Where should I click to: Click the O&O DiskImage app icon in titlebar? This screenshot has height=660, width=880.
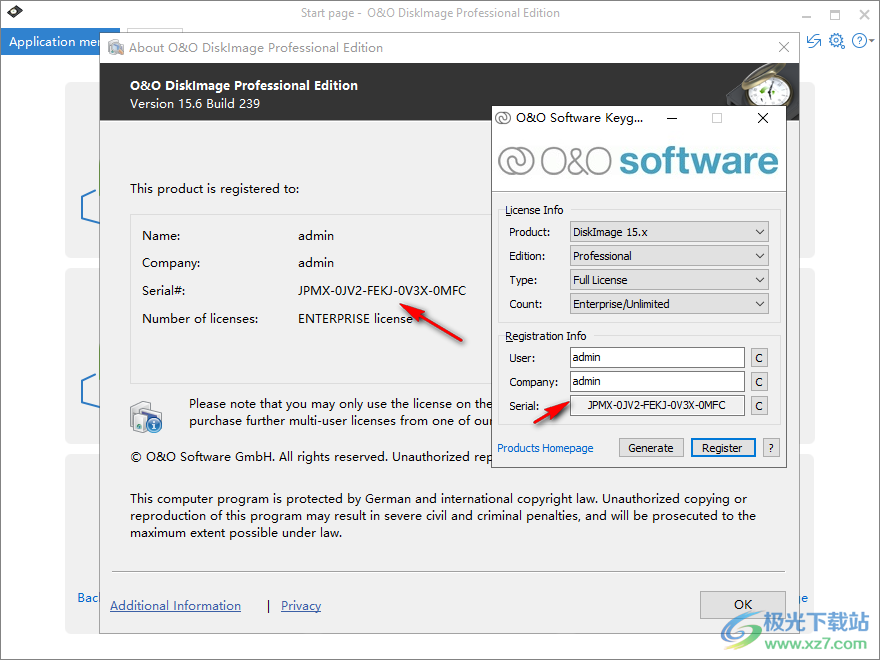tap(14, 12)
